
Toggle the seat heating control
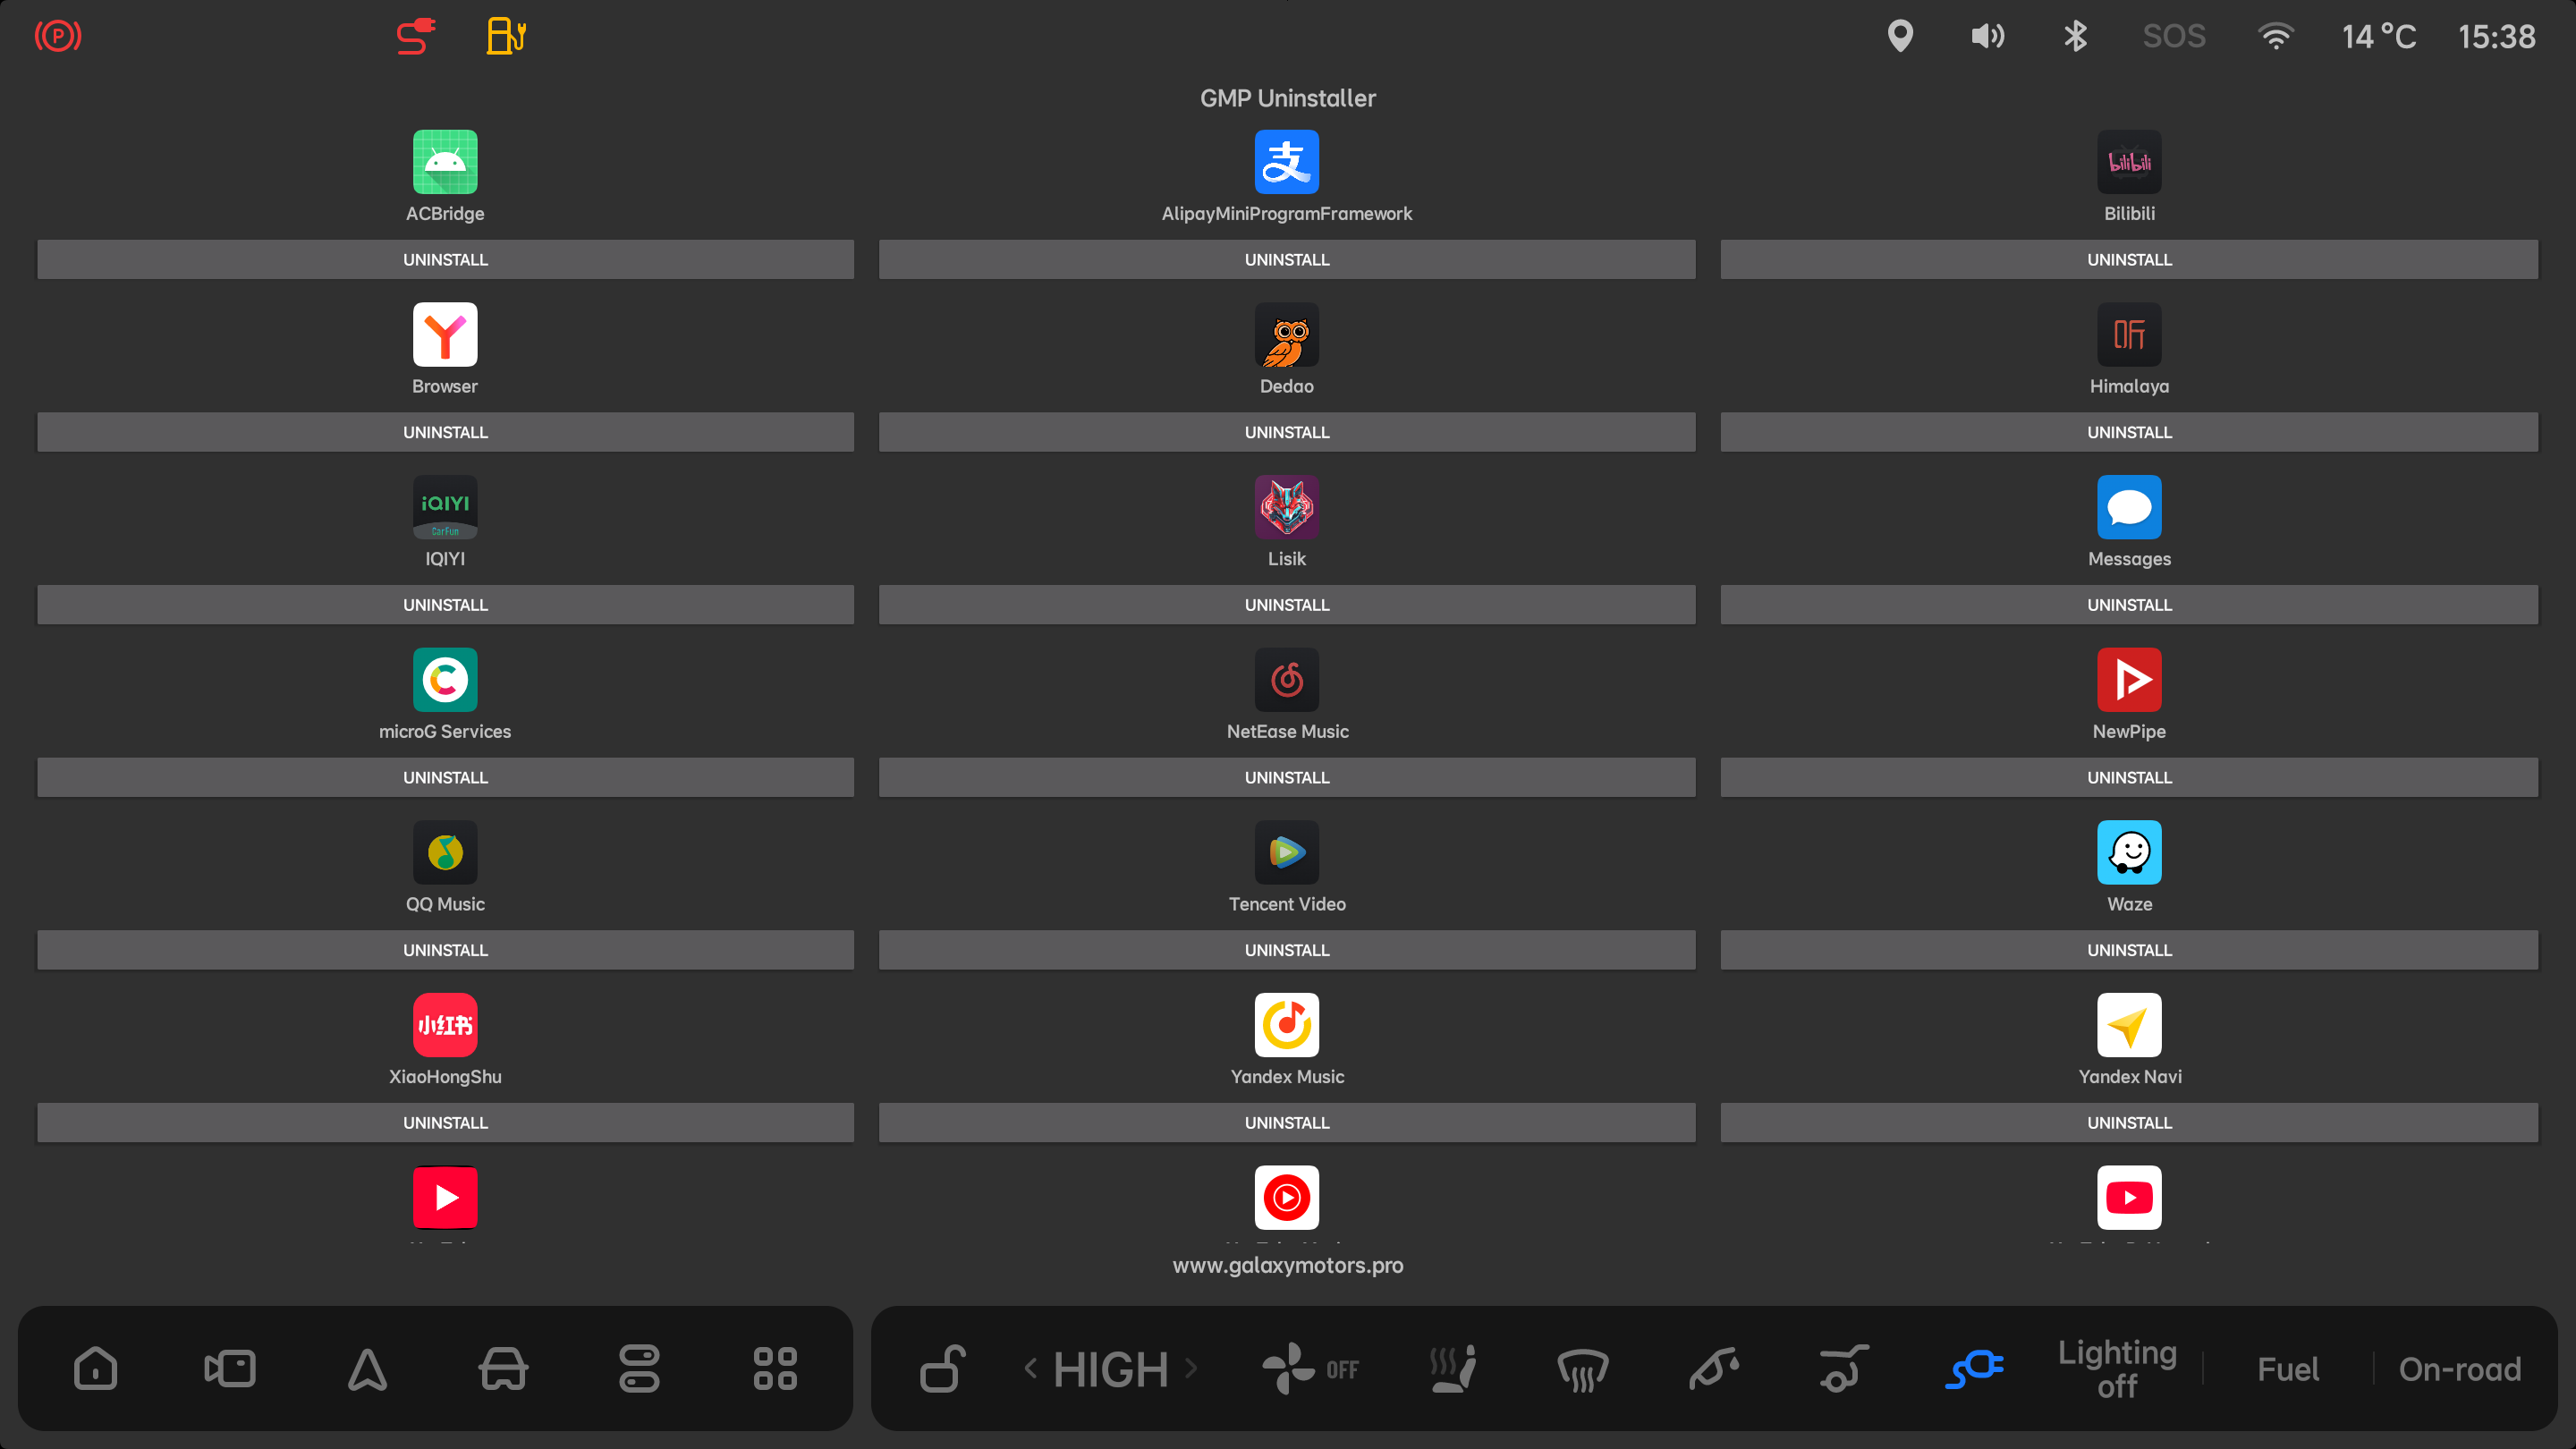click(1452, 1368)
